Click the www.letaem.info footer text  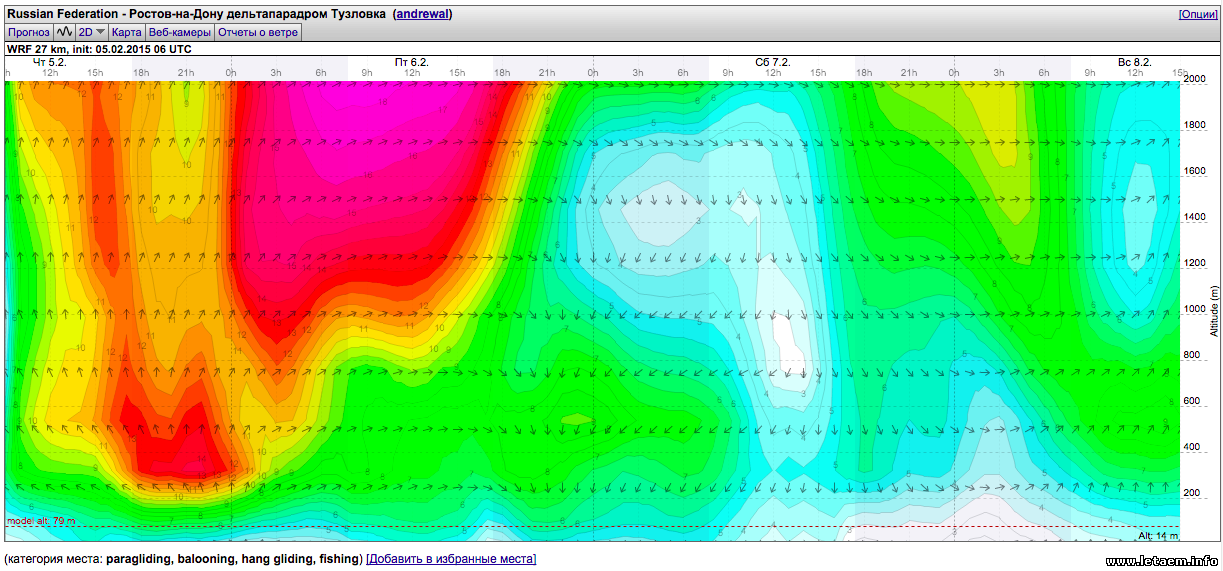(1162, 560)
